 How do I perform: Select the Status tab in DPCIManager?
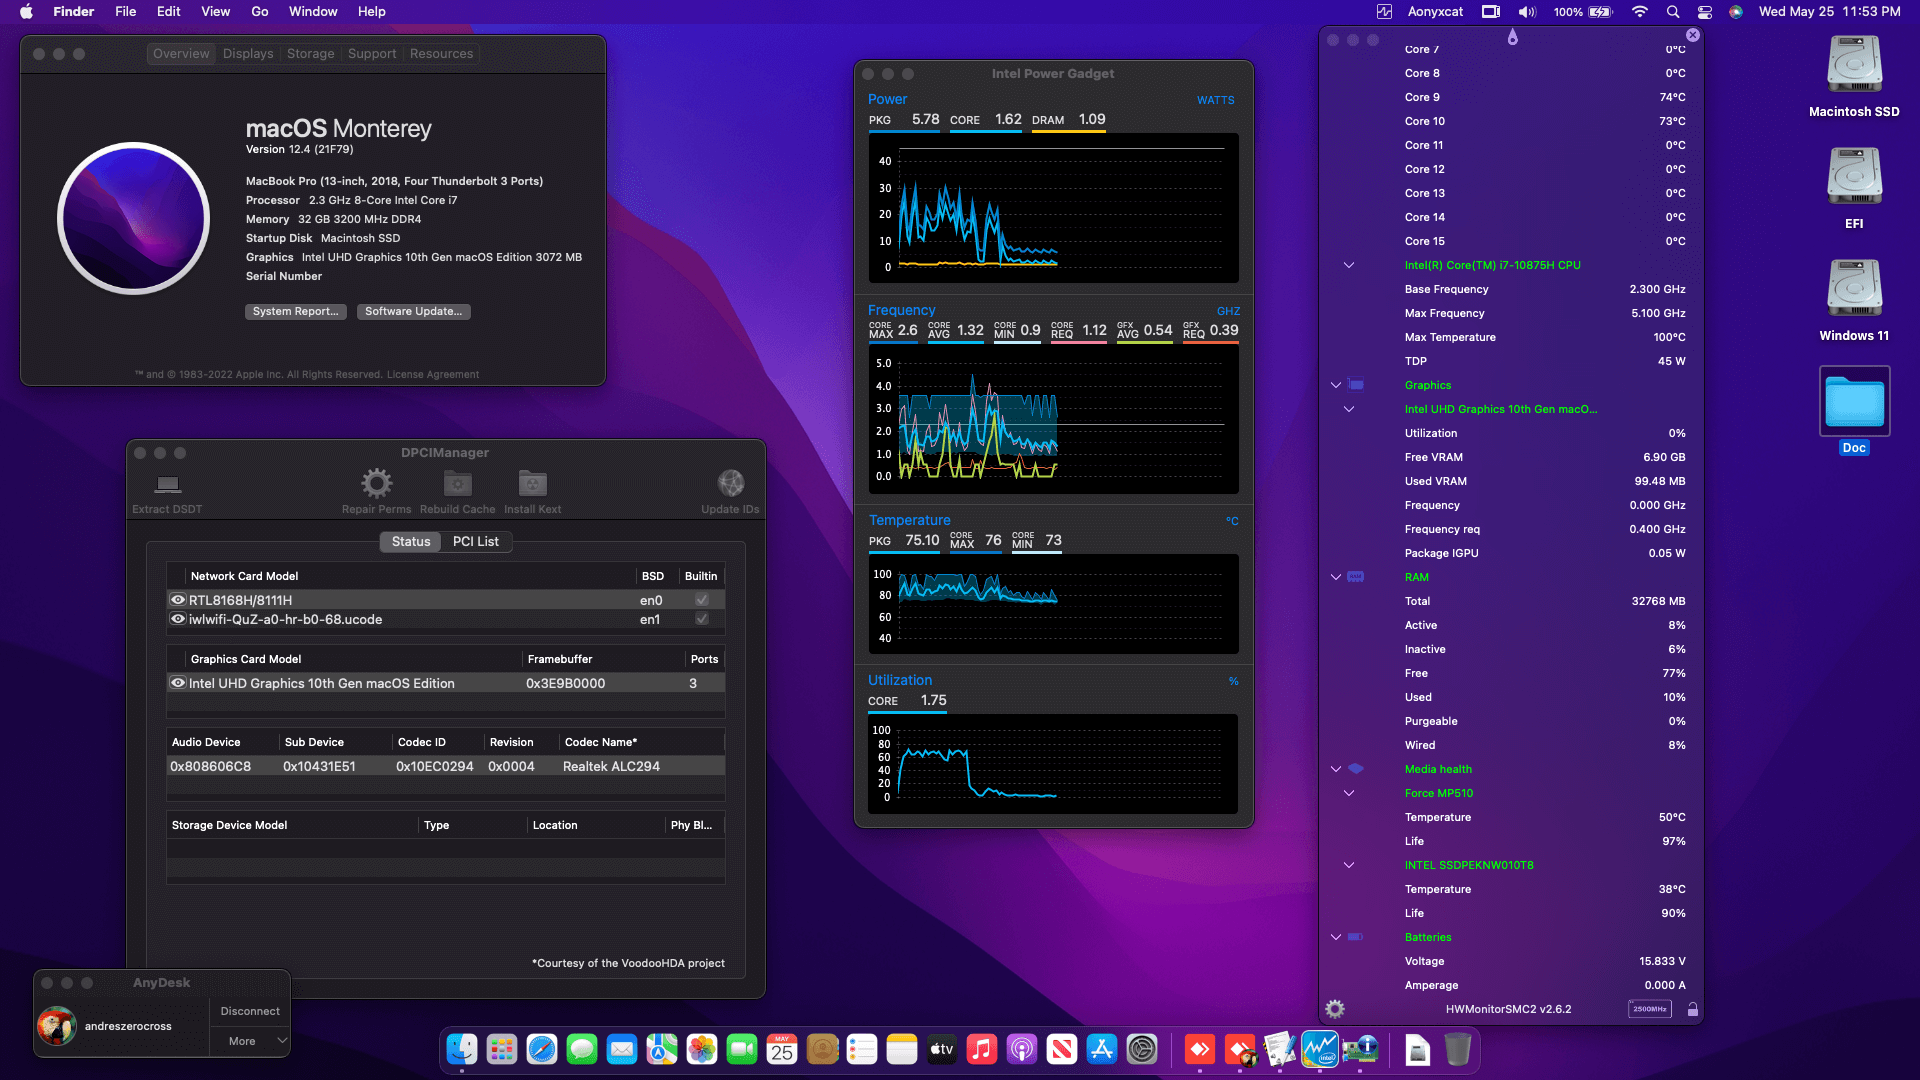point(411,541)
